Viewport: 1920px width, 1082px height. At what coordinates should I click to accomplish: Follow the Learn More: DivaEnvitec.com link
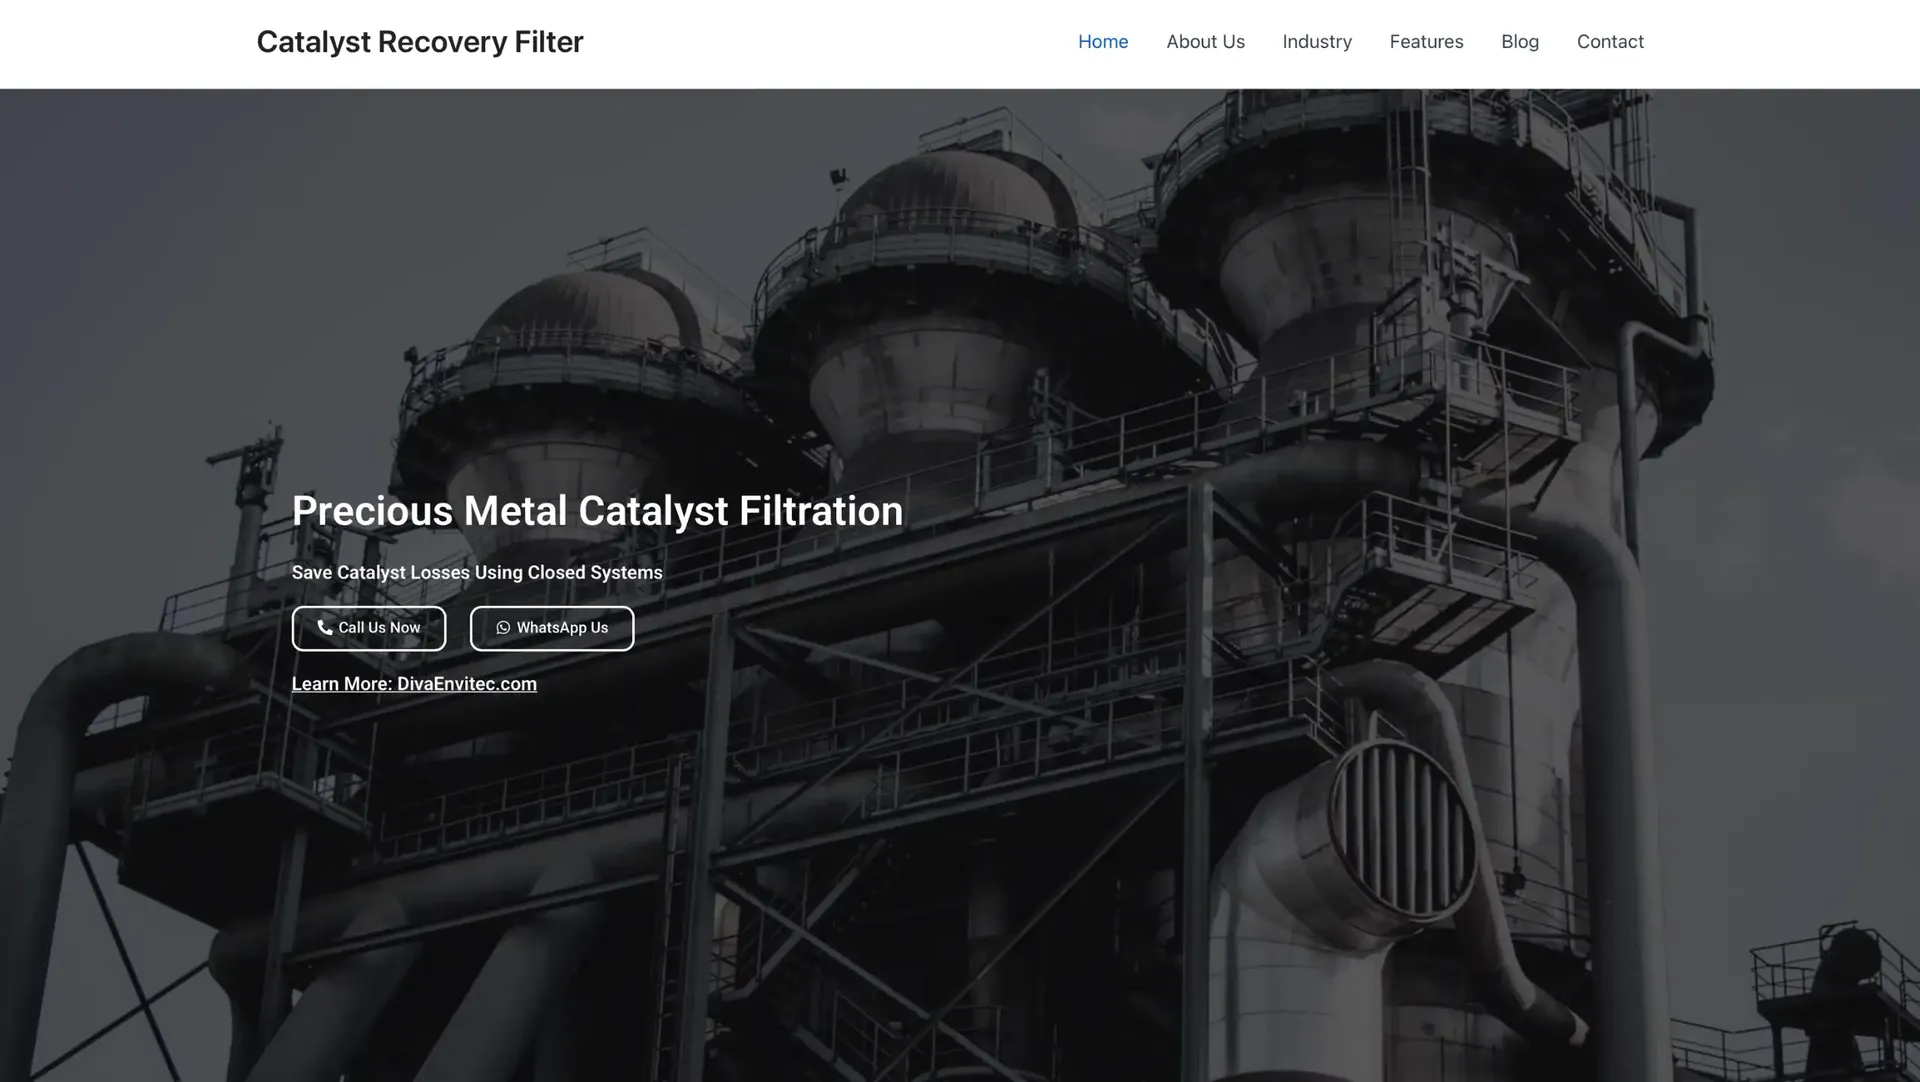[414, 684]
